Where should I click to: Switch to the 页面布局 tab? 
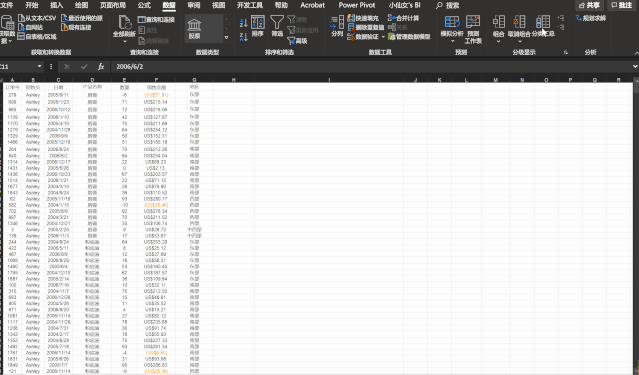(112, 5)
